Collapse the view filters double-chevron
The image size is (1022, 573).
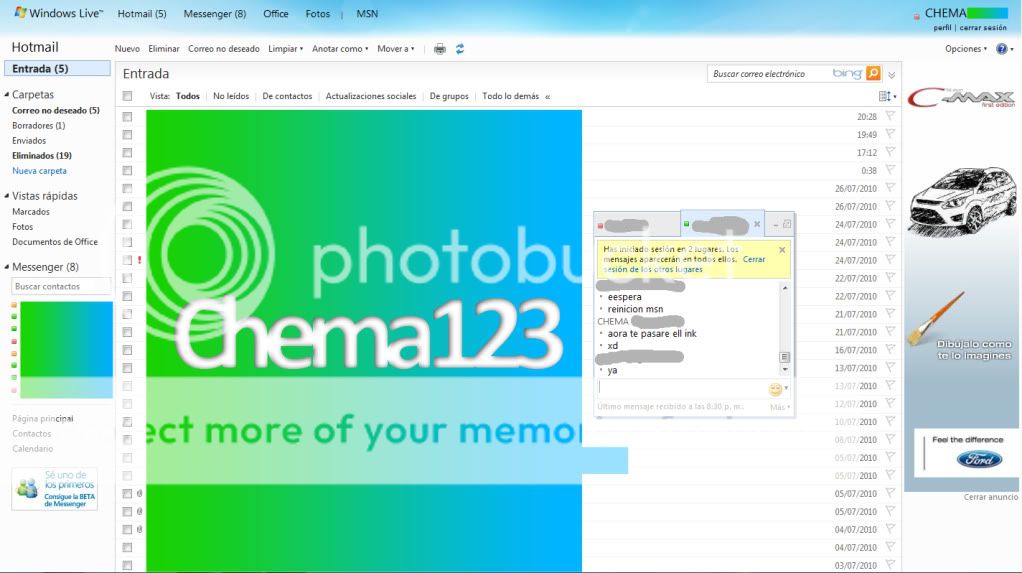[x=548, y=96]
